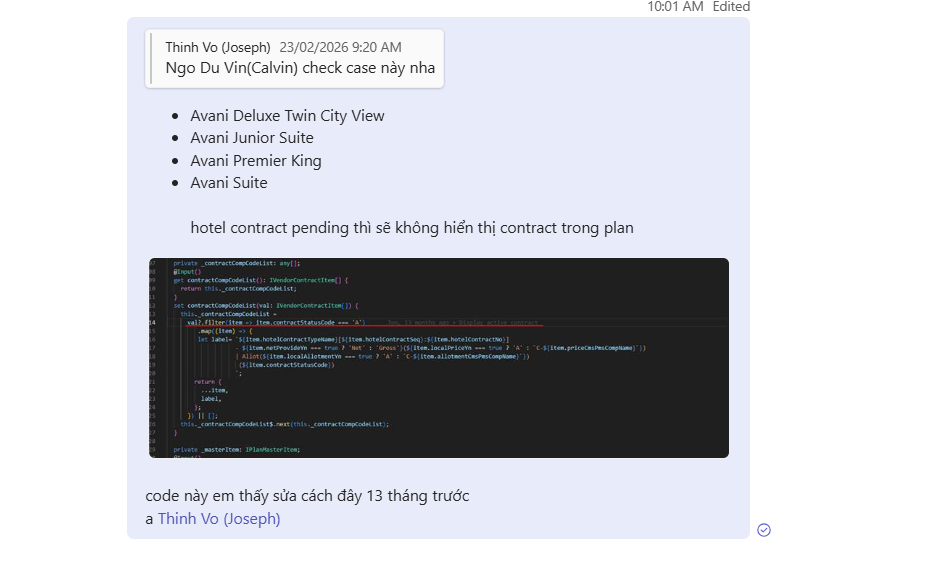
Task: Click the text 'code này em thấy sửa cách đây 13 tháng trước'
Action: point(307,496)
